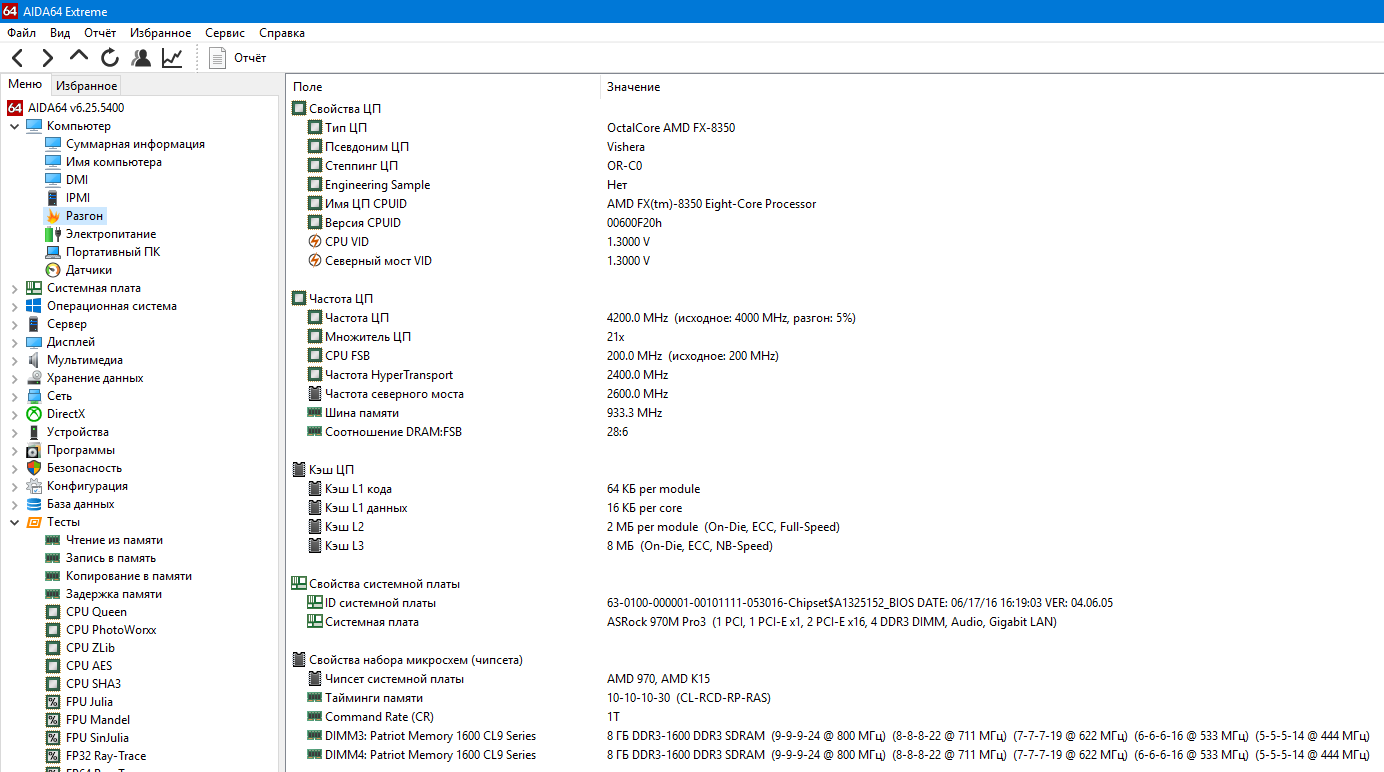Expand the Безопасность tree node
The height and width of the screenshot is (772, 1384).
tap(14, 468)
